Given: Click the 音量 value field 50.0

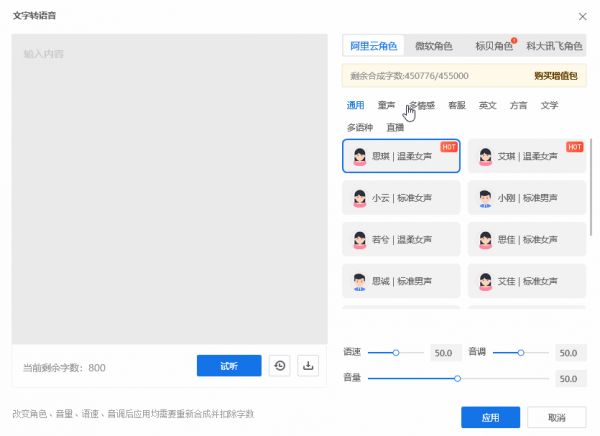Looking at the screenshot, I should [x=571, y=379].
